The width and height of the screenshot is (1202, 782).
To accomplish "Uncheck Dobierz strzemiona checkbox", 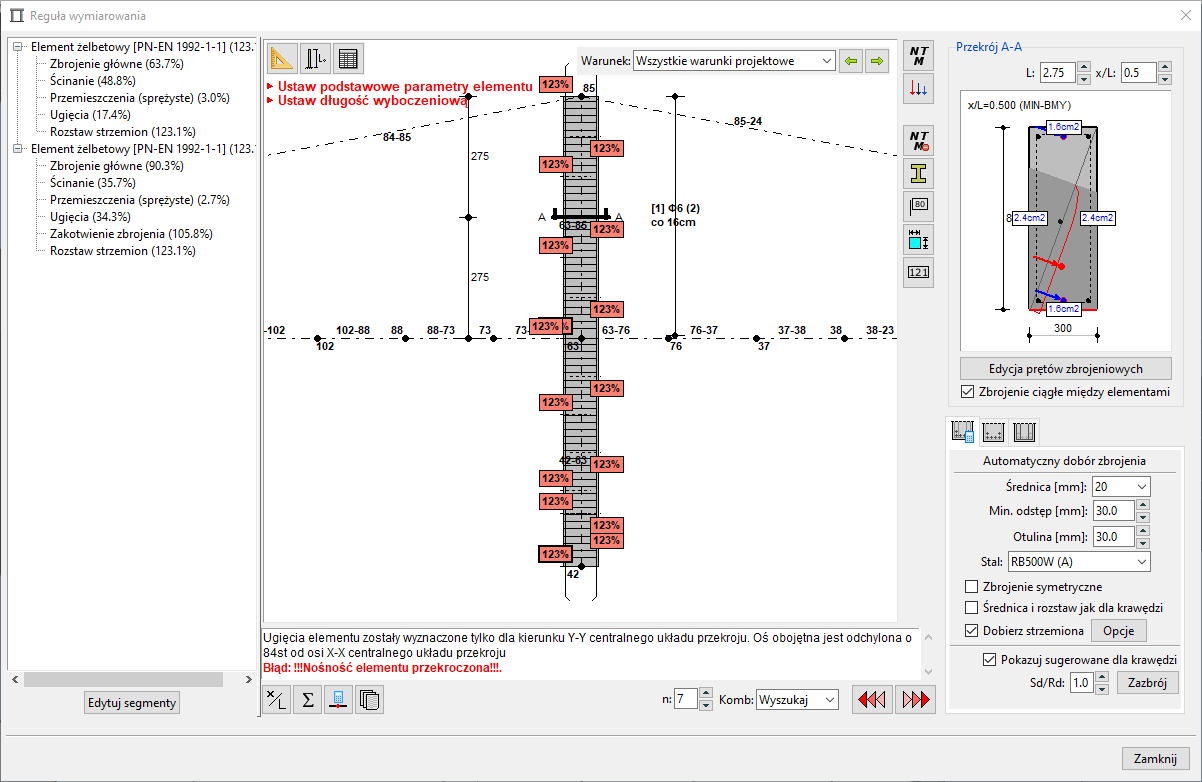I will (x=971, y=631).
